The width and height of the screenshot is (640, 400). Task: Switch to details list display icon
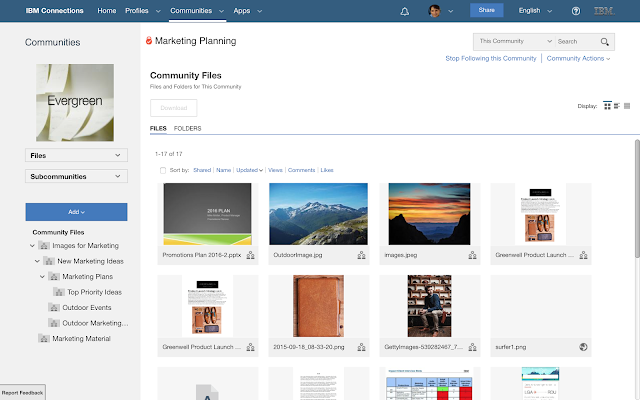point(617,106)
